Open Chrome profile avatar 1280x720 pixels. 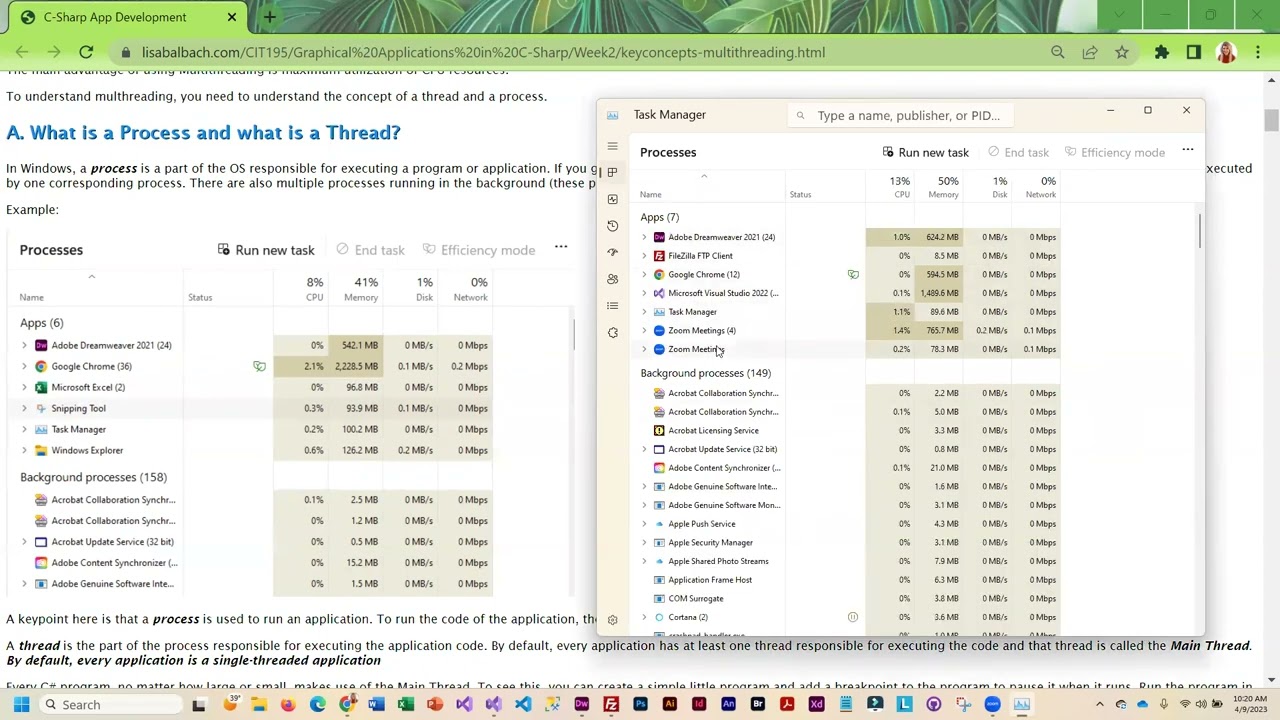tap(1226, 52)
